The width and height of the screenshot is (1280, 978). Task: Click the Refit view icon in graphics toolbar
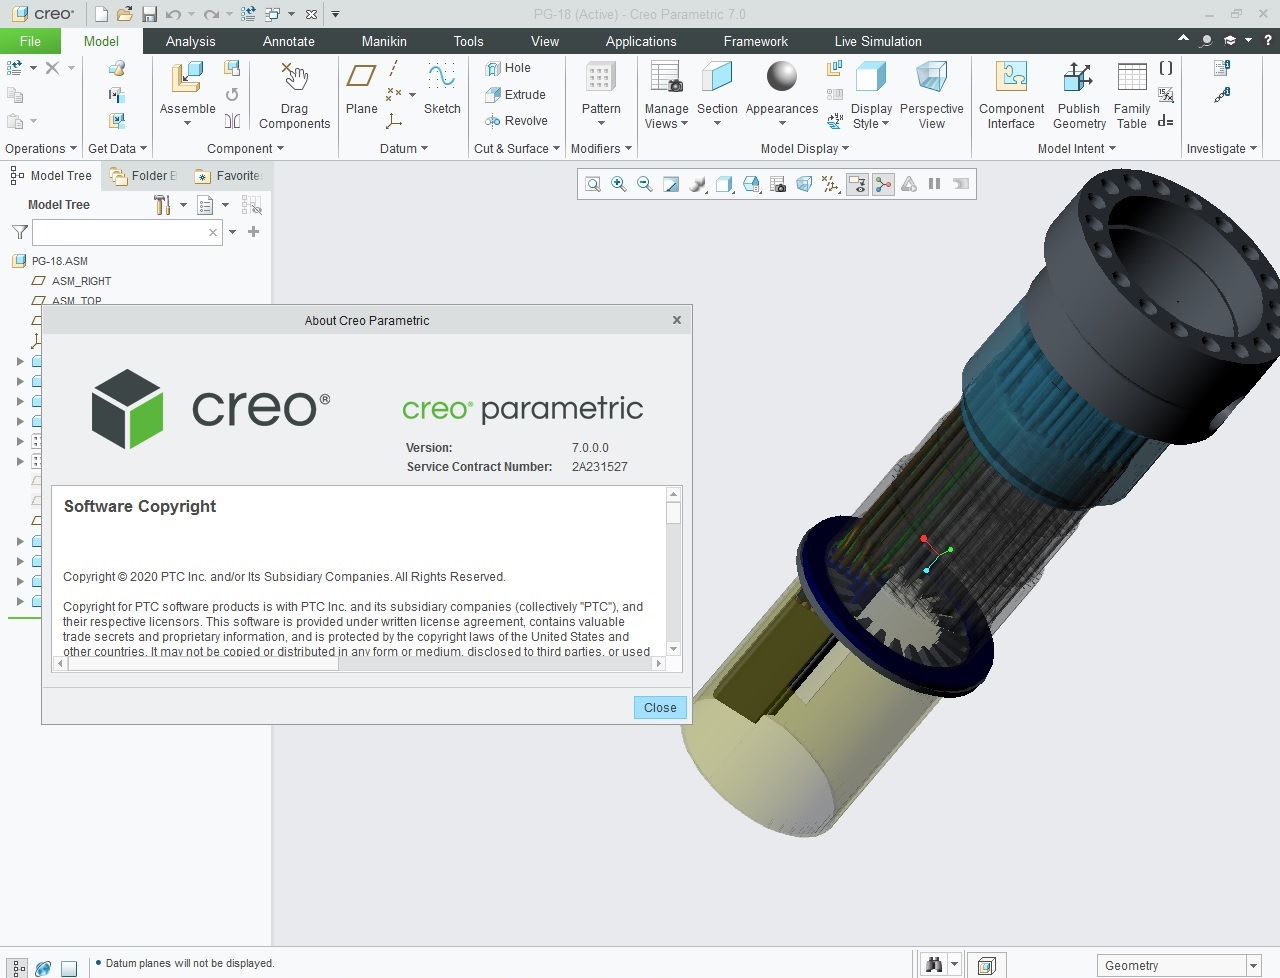click(x=593, y=184)
